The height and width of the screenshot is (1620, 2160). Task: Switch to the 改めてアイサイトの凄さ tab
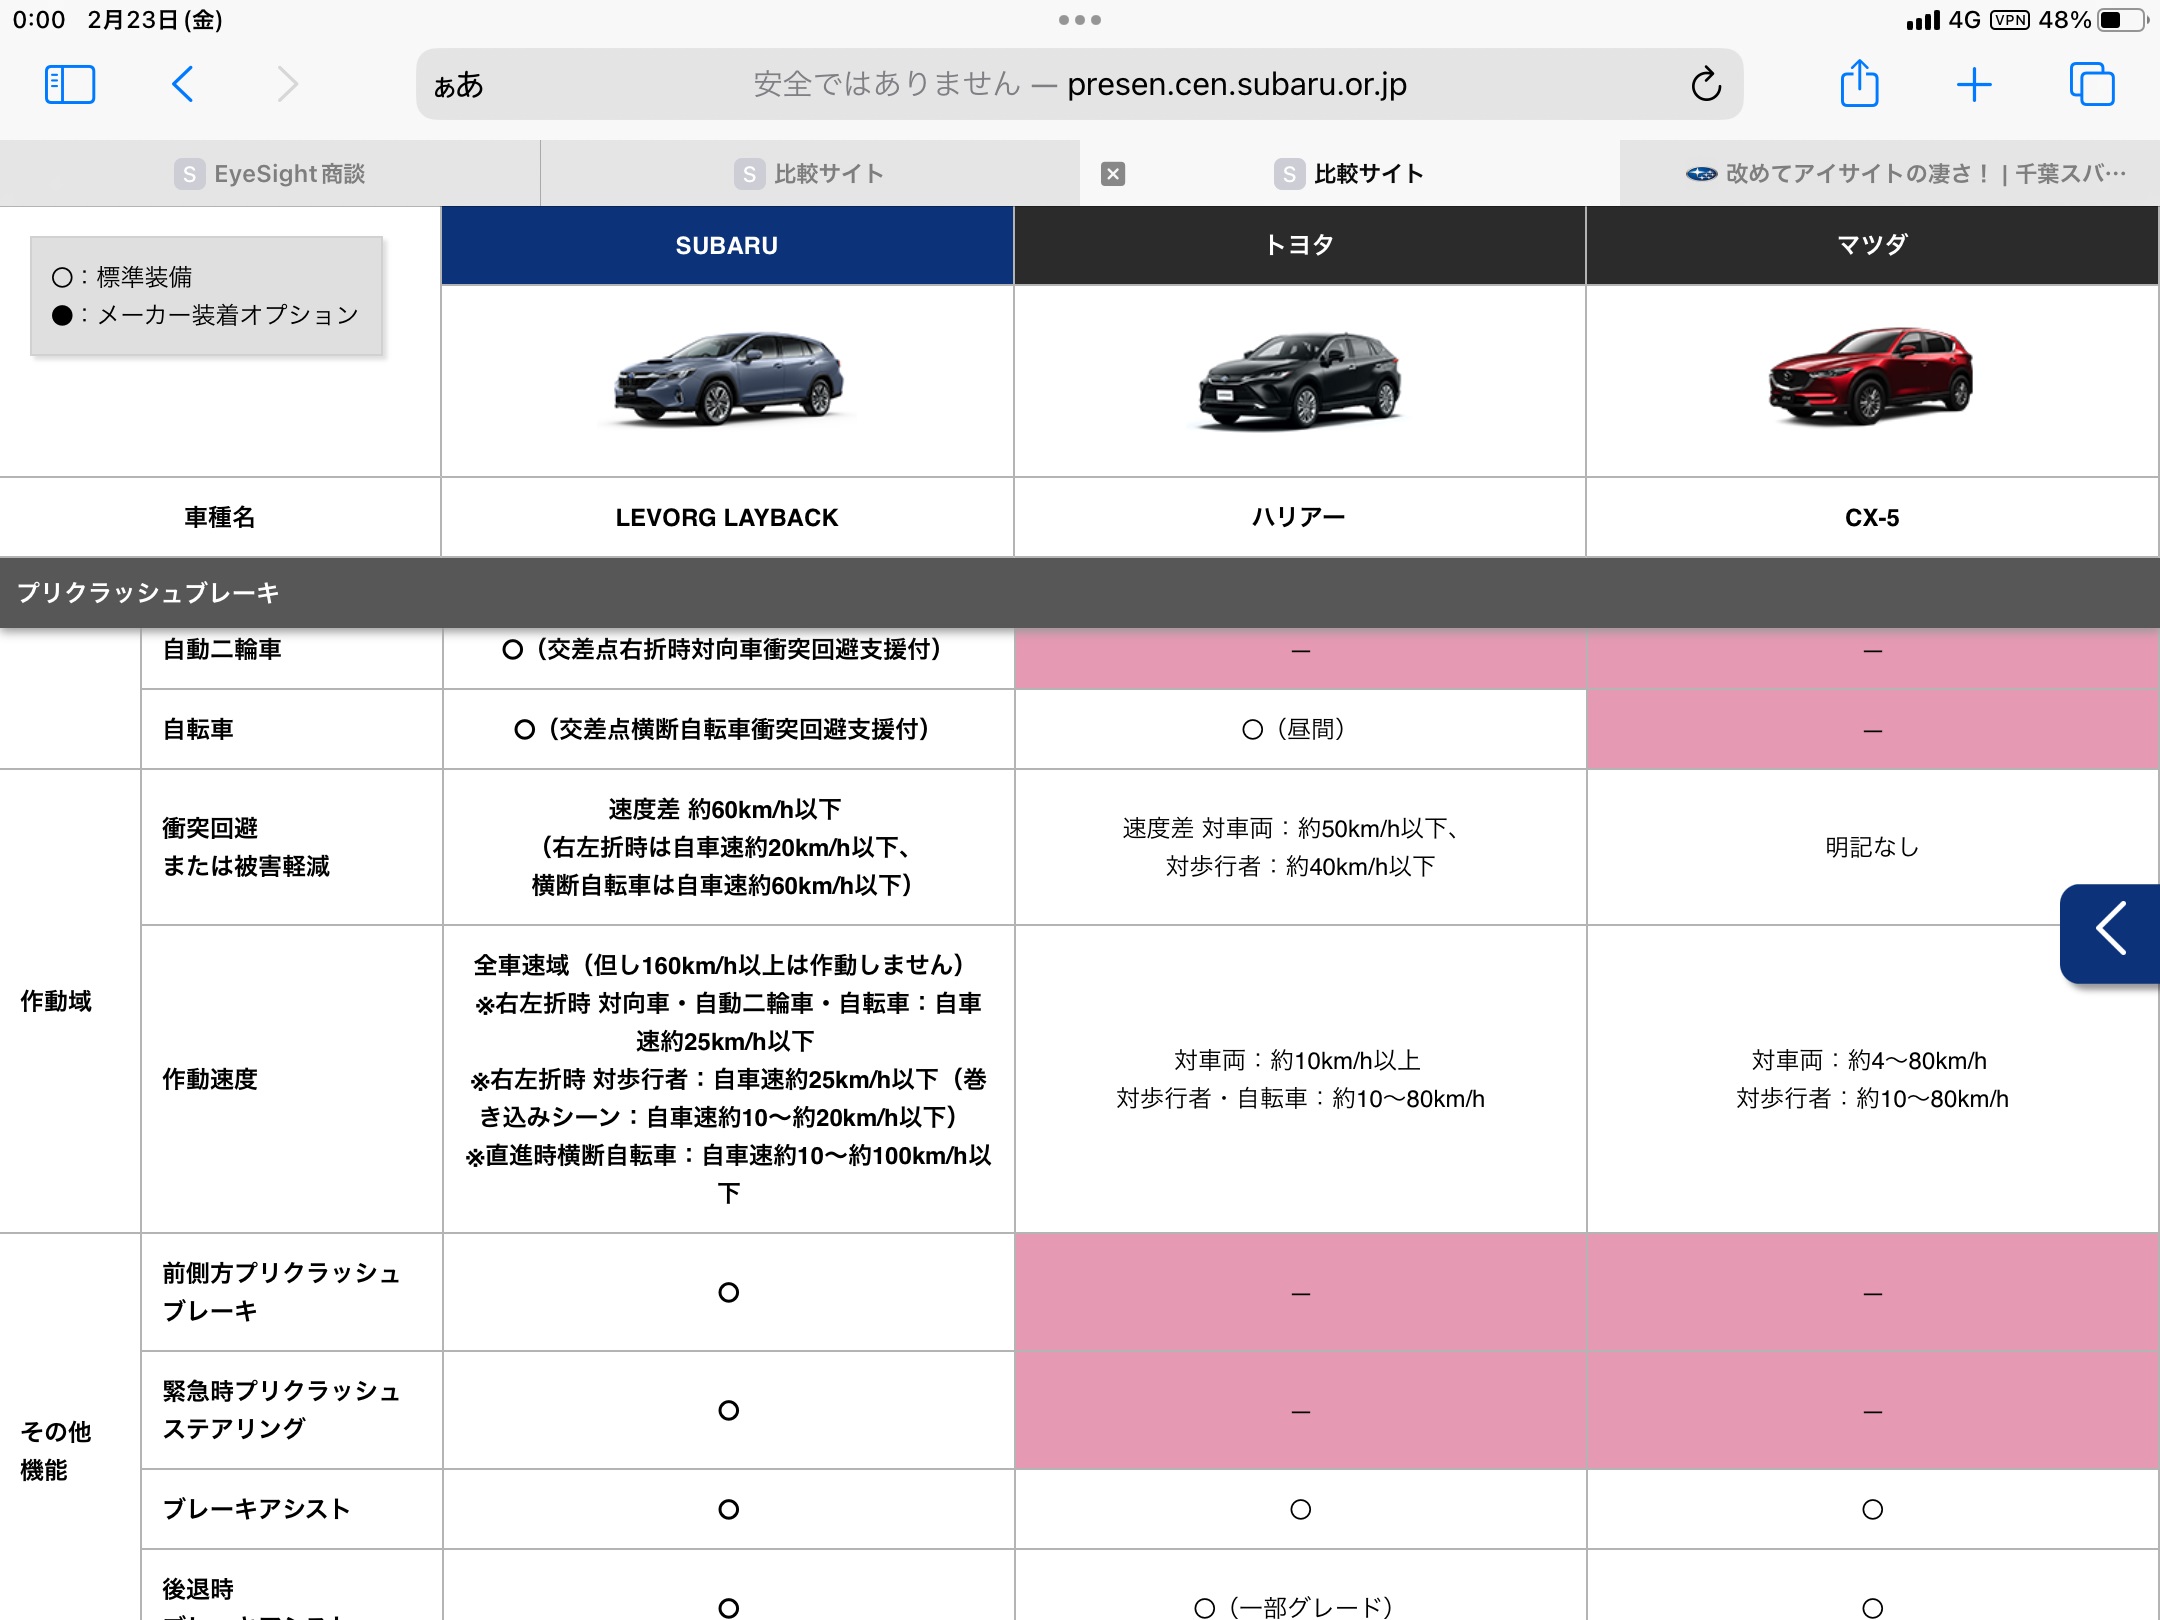click(1890, 174)
